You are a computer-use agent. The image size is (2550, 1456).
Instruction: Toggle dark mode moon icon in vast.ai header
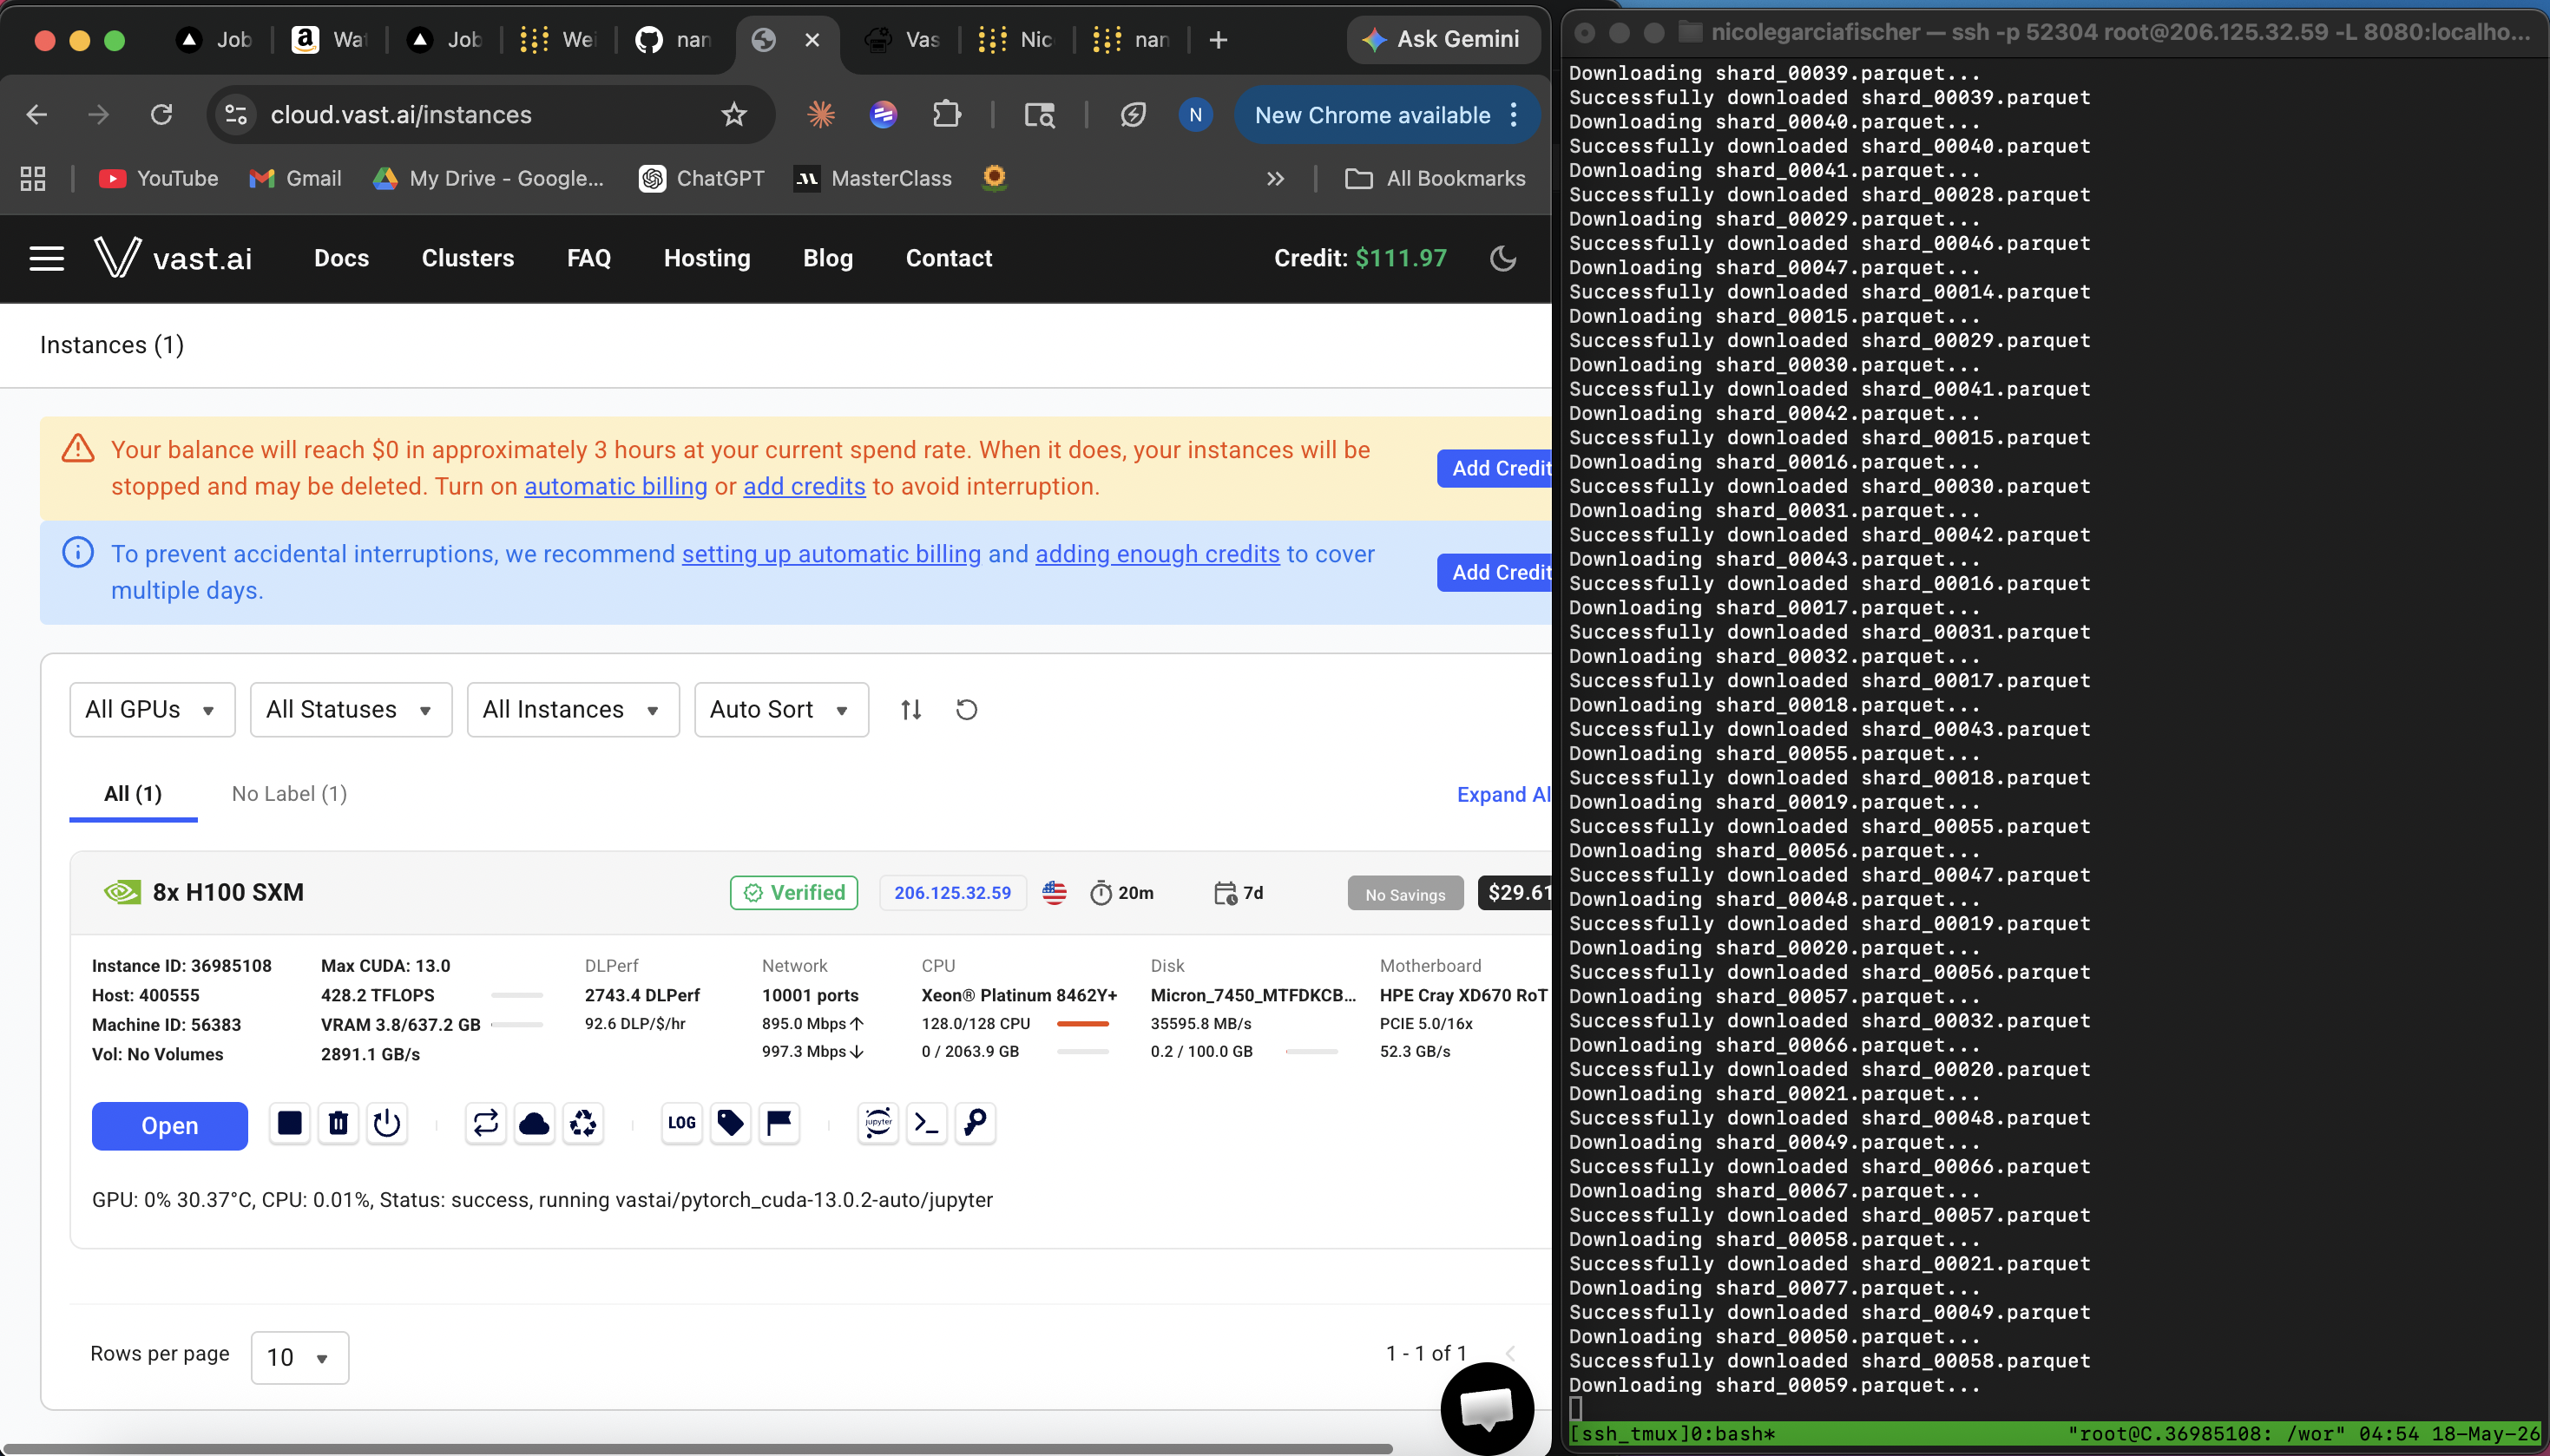point(1503,259)
